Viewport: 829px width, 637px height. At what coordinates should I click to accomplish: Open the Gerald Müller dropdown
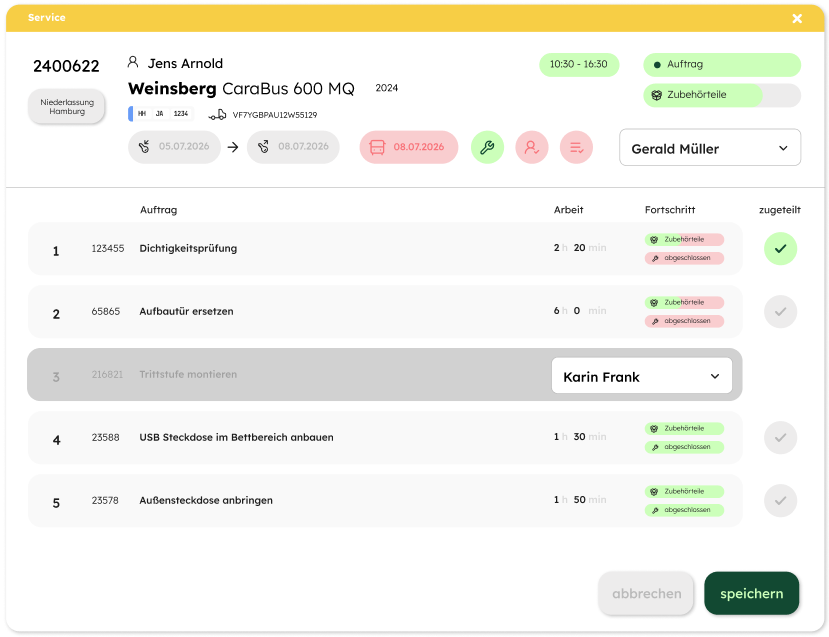(710, 148)
